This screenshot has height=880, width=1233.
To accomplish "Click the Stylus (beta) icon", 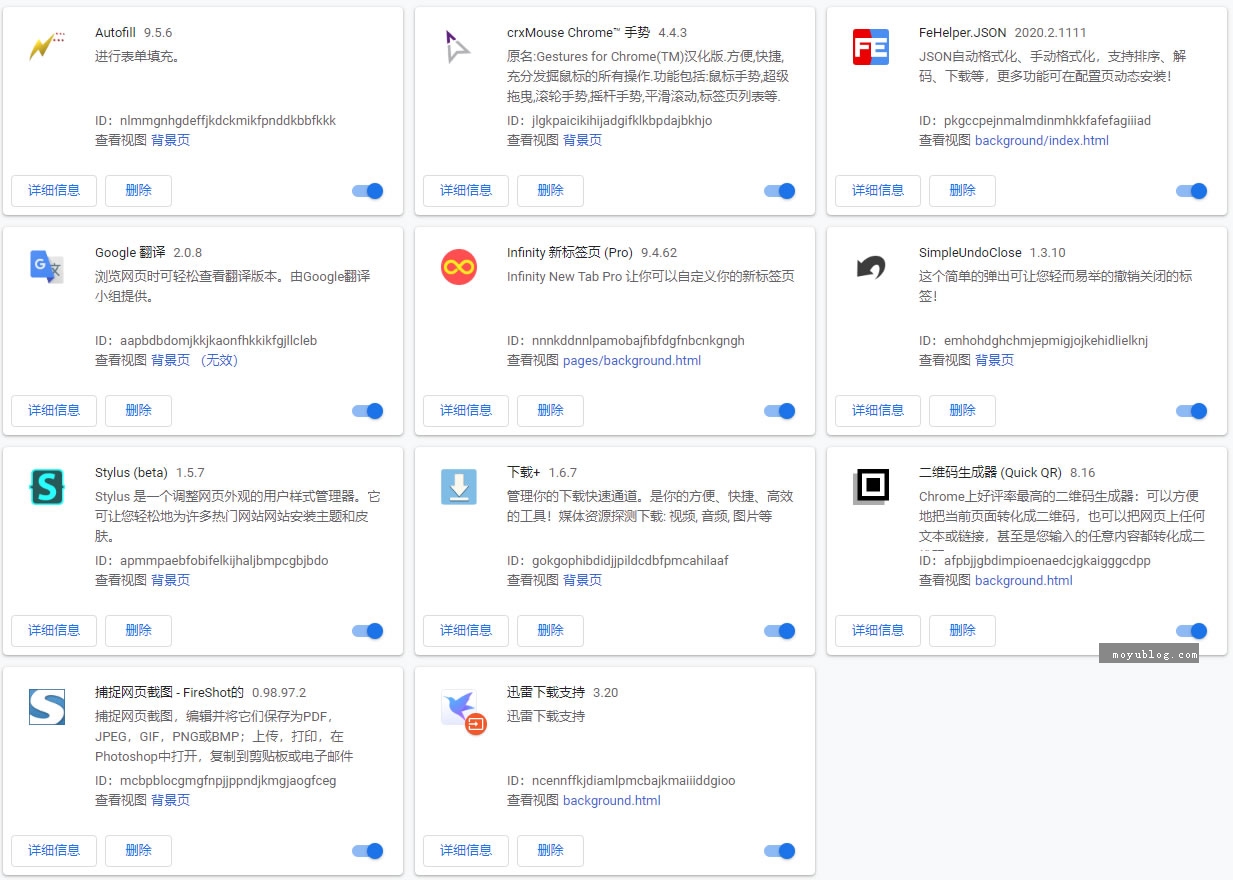I will click(47, 487).
